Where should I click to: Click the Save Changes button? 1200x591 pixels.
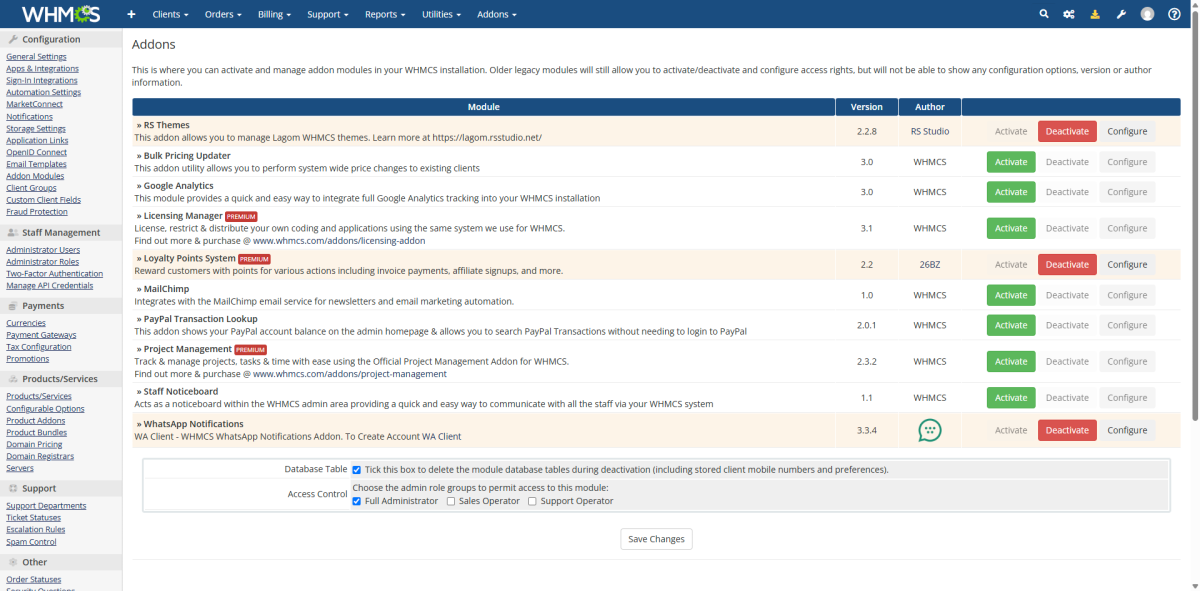tap(656, 539)
